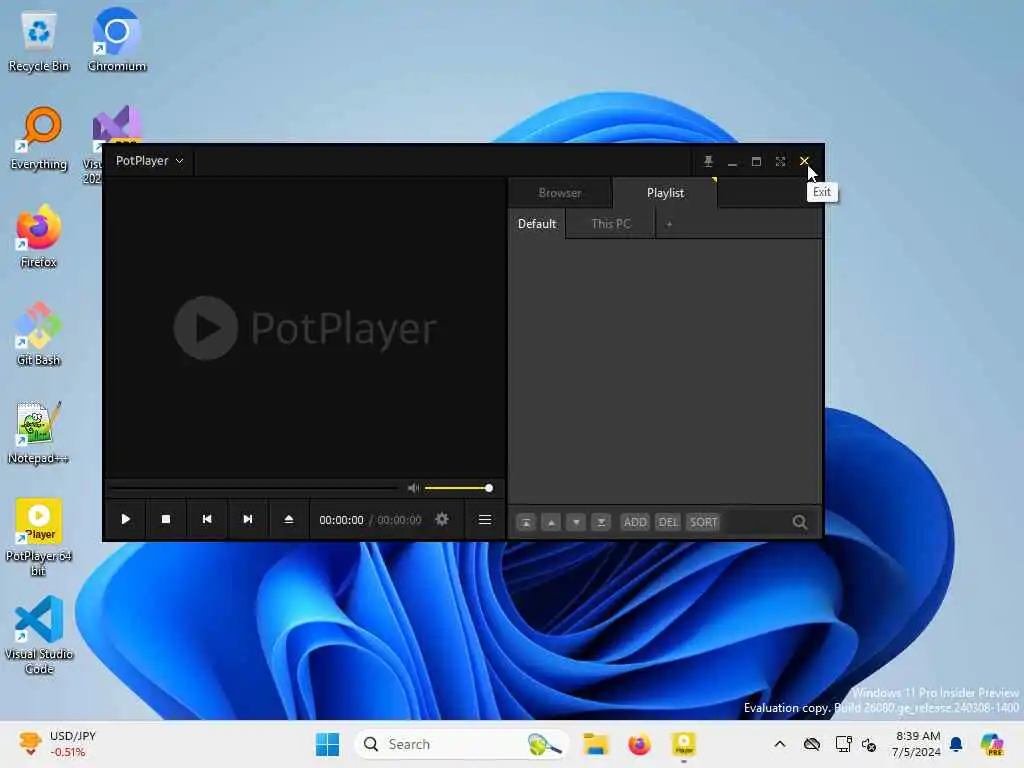Mute audio via the speaker icon
Viewport: 1024px width, 768px height.
[x=413, y=488]
